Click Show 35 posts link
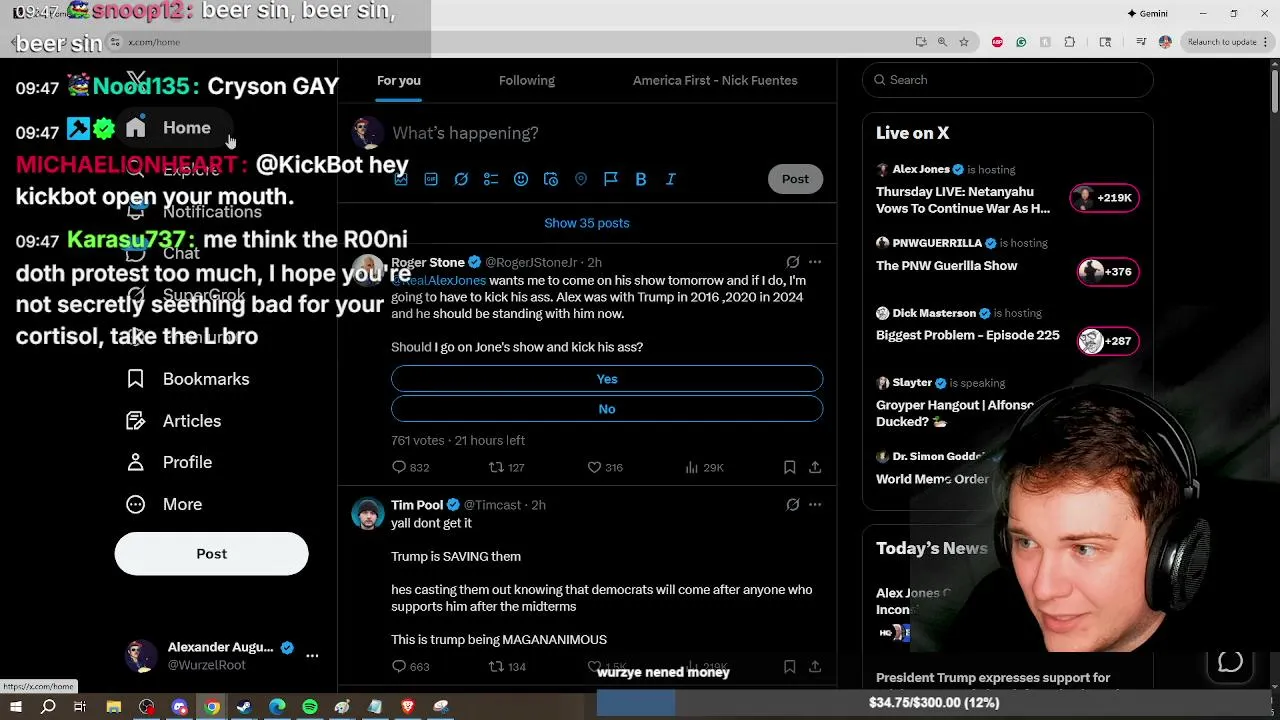This screenshot has width=1280, height=720. coord(587,223)
